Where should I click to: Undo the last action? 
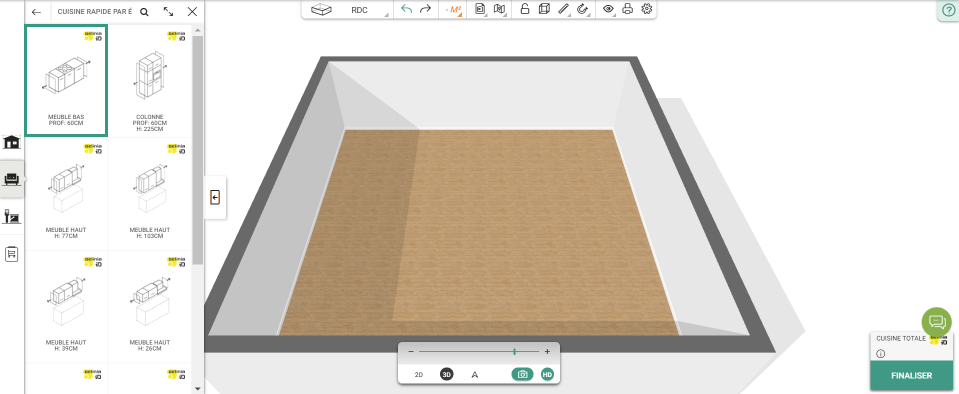click(407, 9)
